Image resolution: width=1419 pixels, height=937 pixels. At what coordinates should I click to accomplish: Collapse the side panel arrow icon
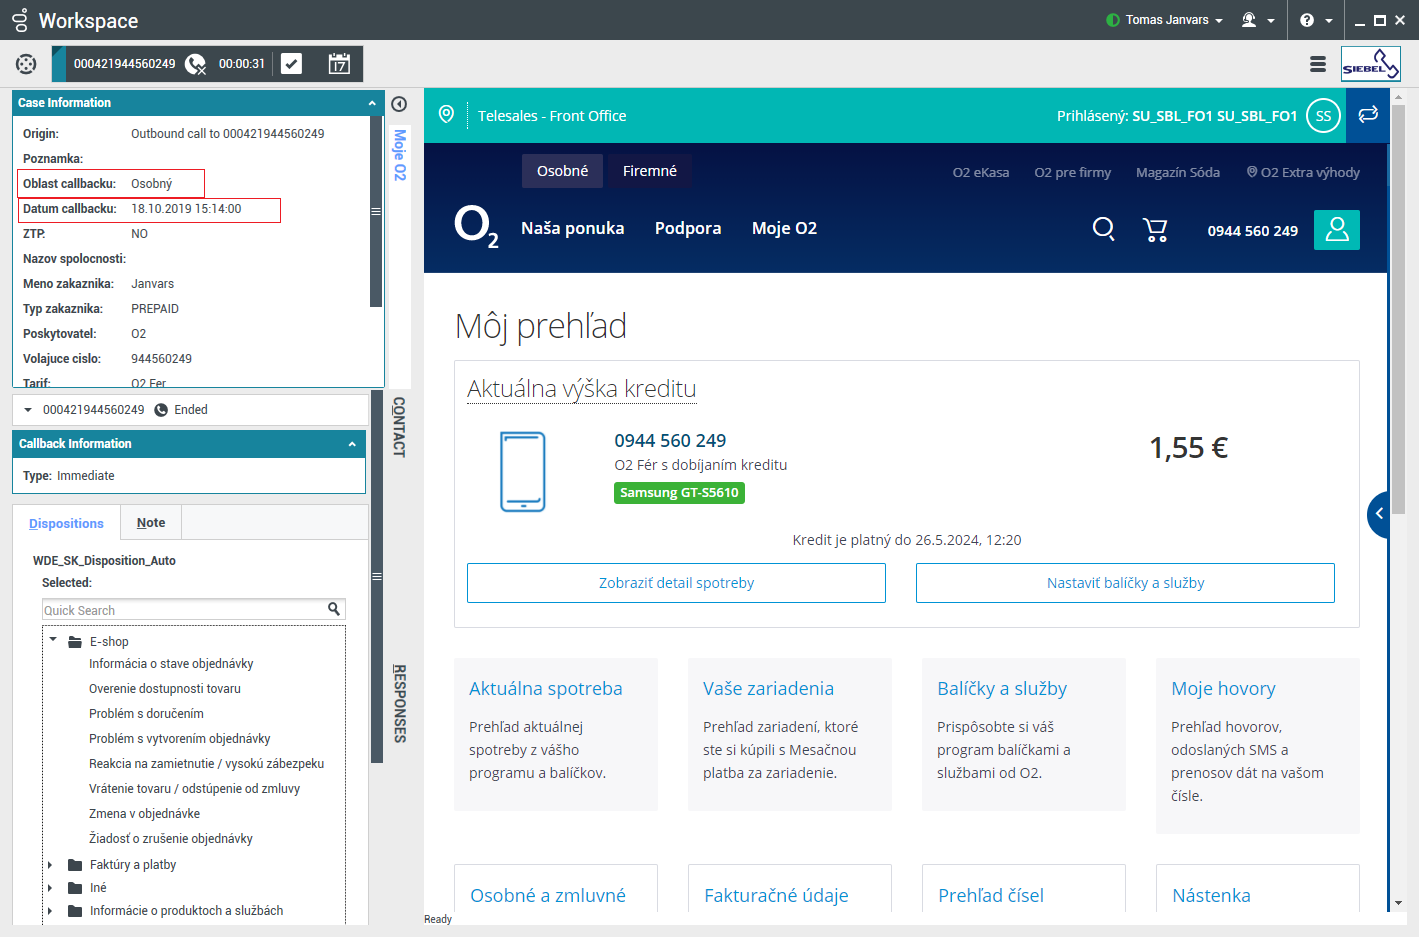click(x=399, y=104)
